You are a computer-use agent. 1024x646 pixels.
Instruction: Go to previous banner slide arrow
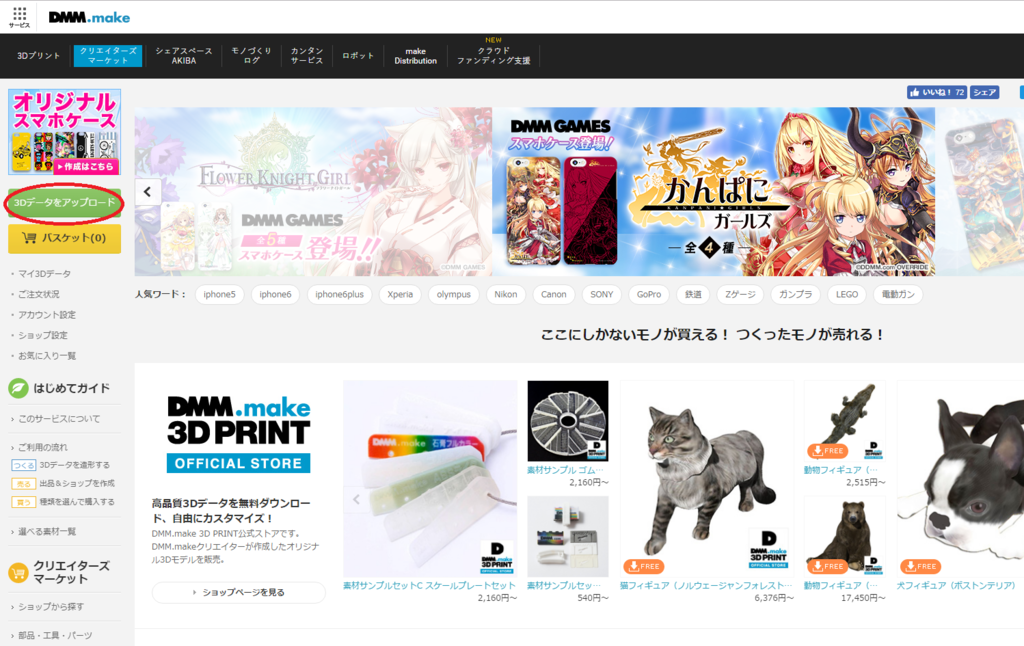148,192
